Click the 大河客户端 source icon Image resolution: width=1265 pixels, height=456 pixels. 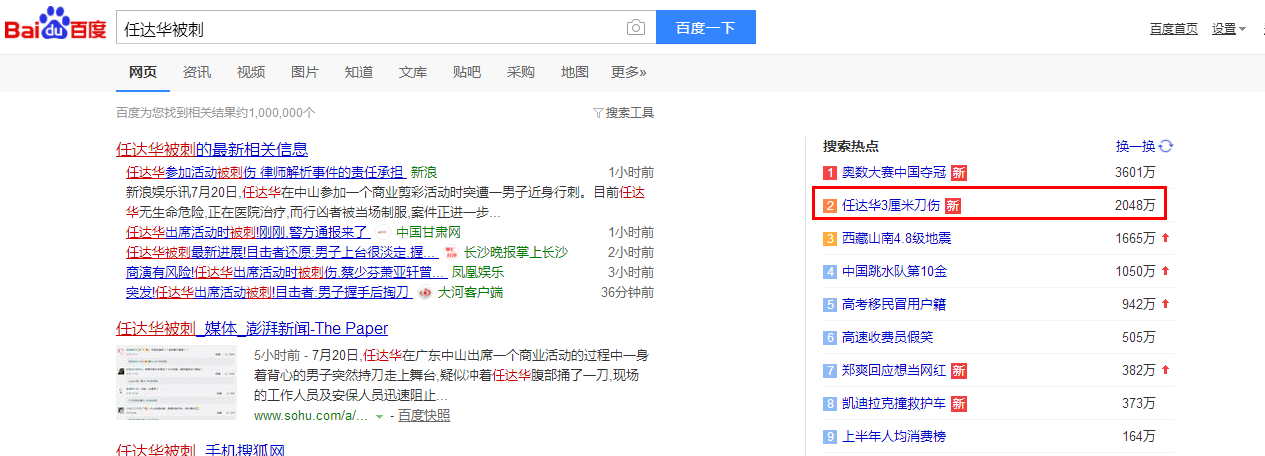tap(425, 293)
